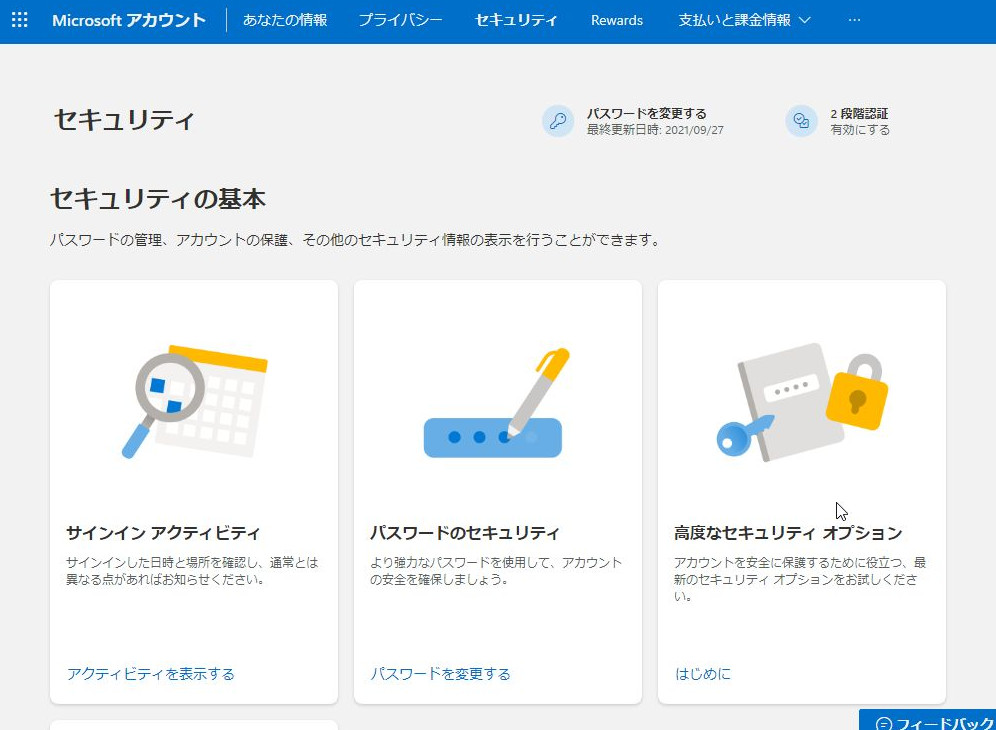
Task: Show more navigation items via ellipsis
Action: pyautogui.click(x=854, y=20)
